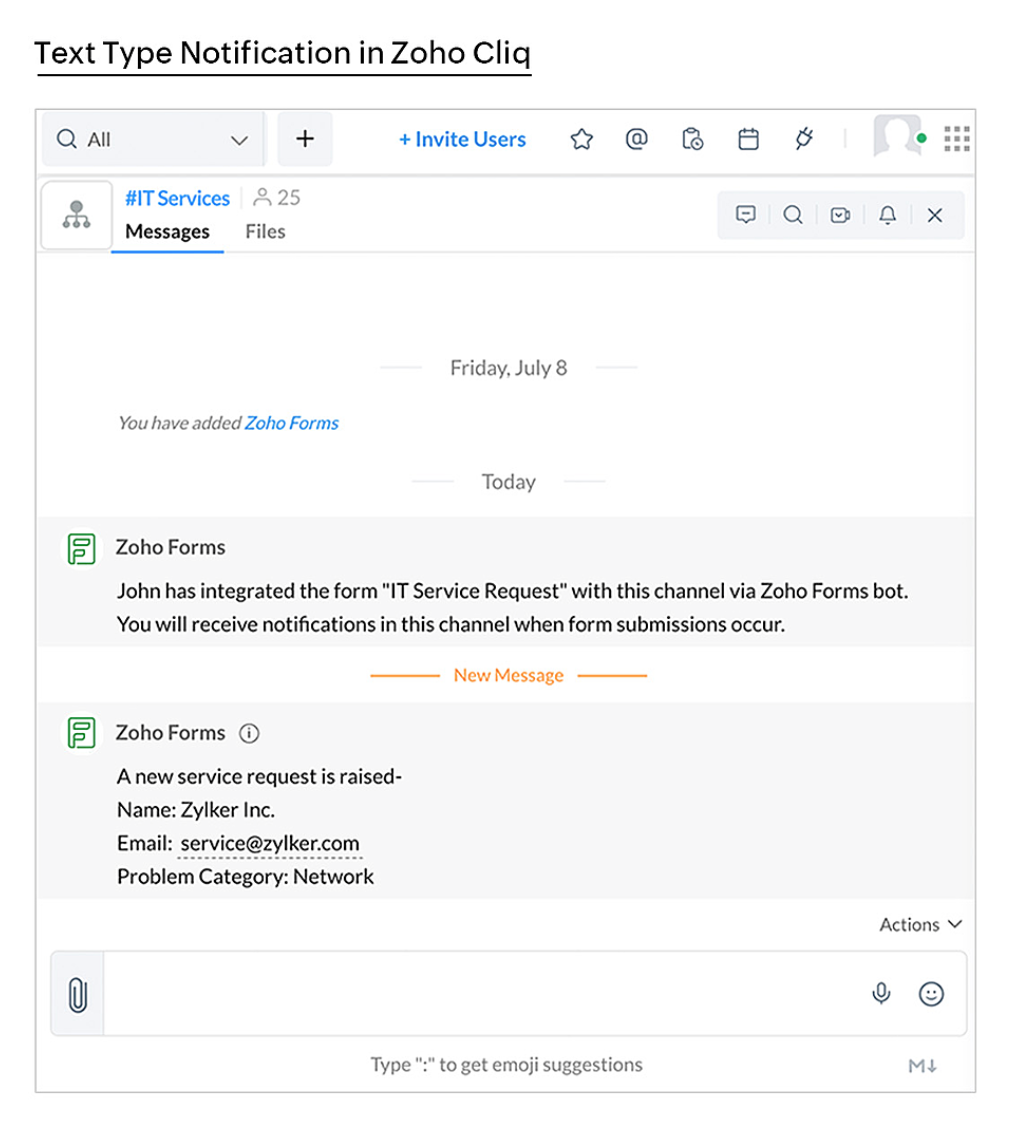Viewport: 1026px width, 1128px height.
Task: View mentions using the @ icon
Action: click(x=636, y=140)
